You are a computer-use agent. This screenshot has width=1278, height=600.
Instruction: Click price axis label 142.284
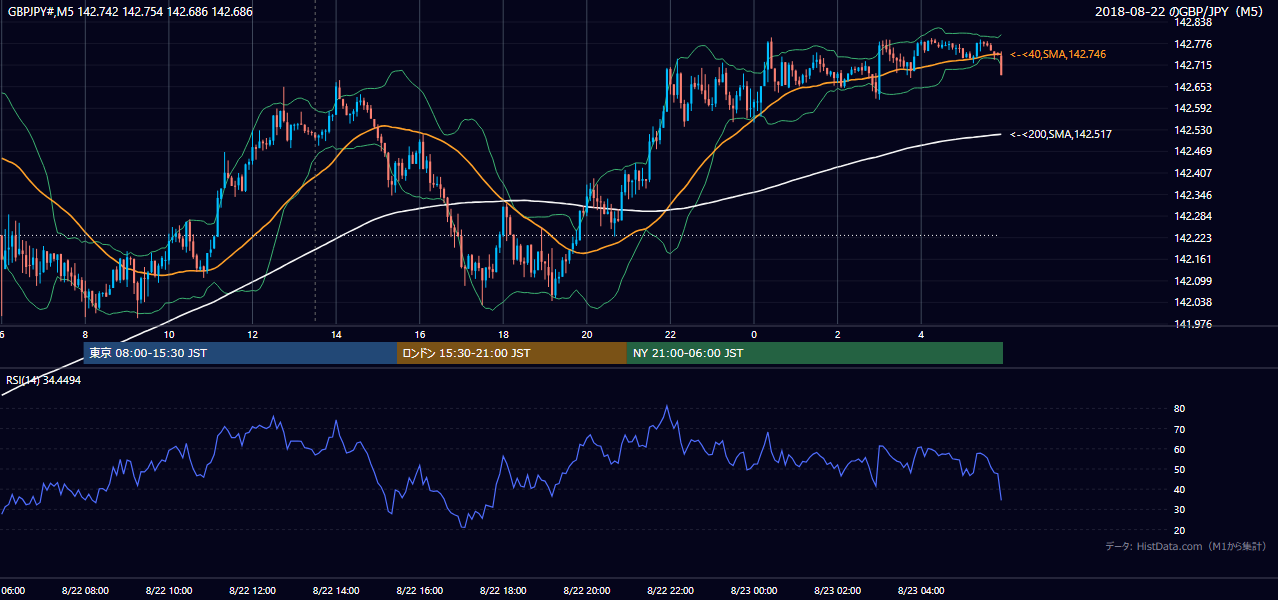(x=1193, y=216)
